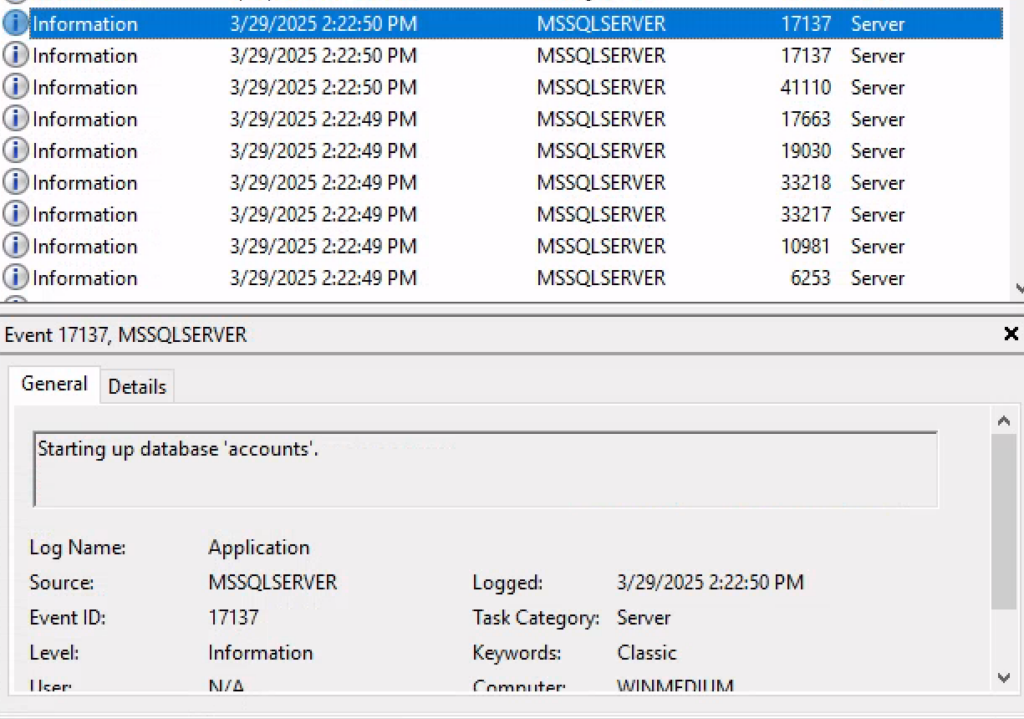Screen dimensions: 1024x719
Task: Click MSSQLSERVER source in the 6253 row
Action: click(x=600, y=278)
